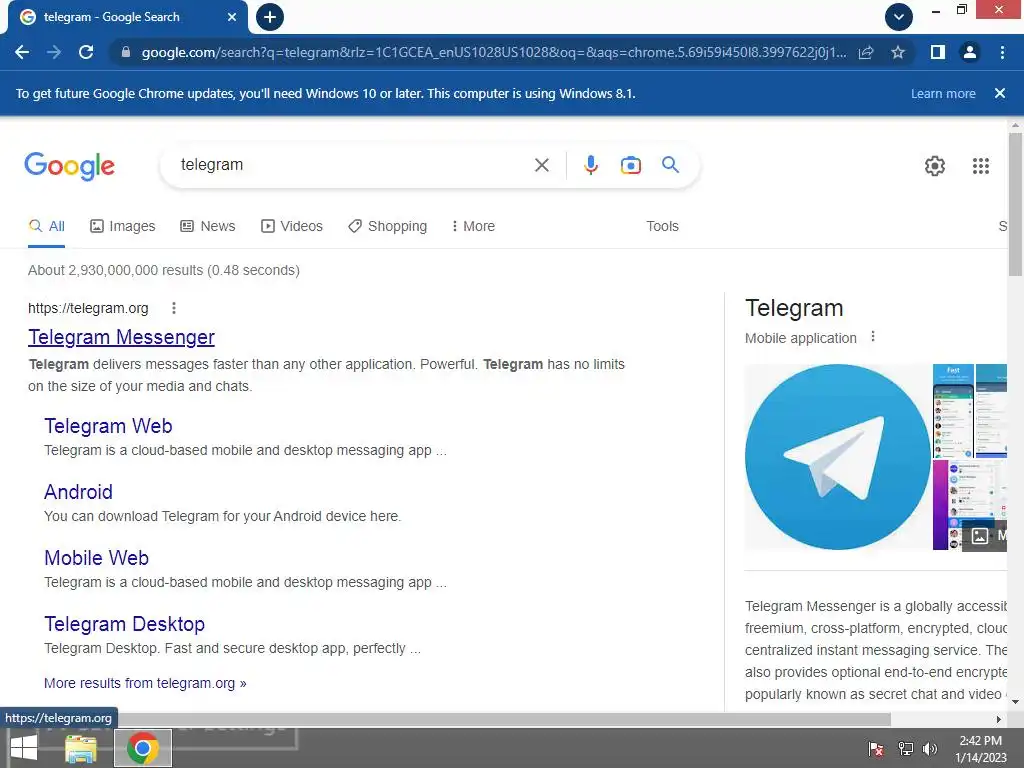The image size is (1024, 768).
Task: Open the Android sitelink
Action: [x=78, y=492]
